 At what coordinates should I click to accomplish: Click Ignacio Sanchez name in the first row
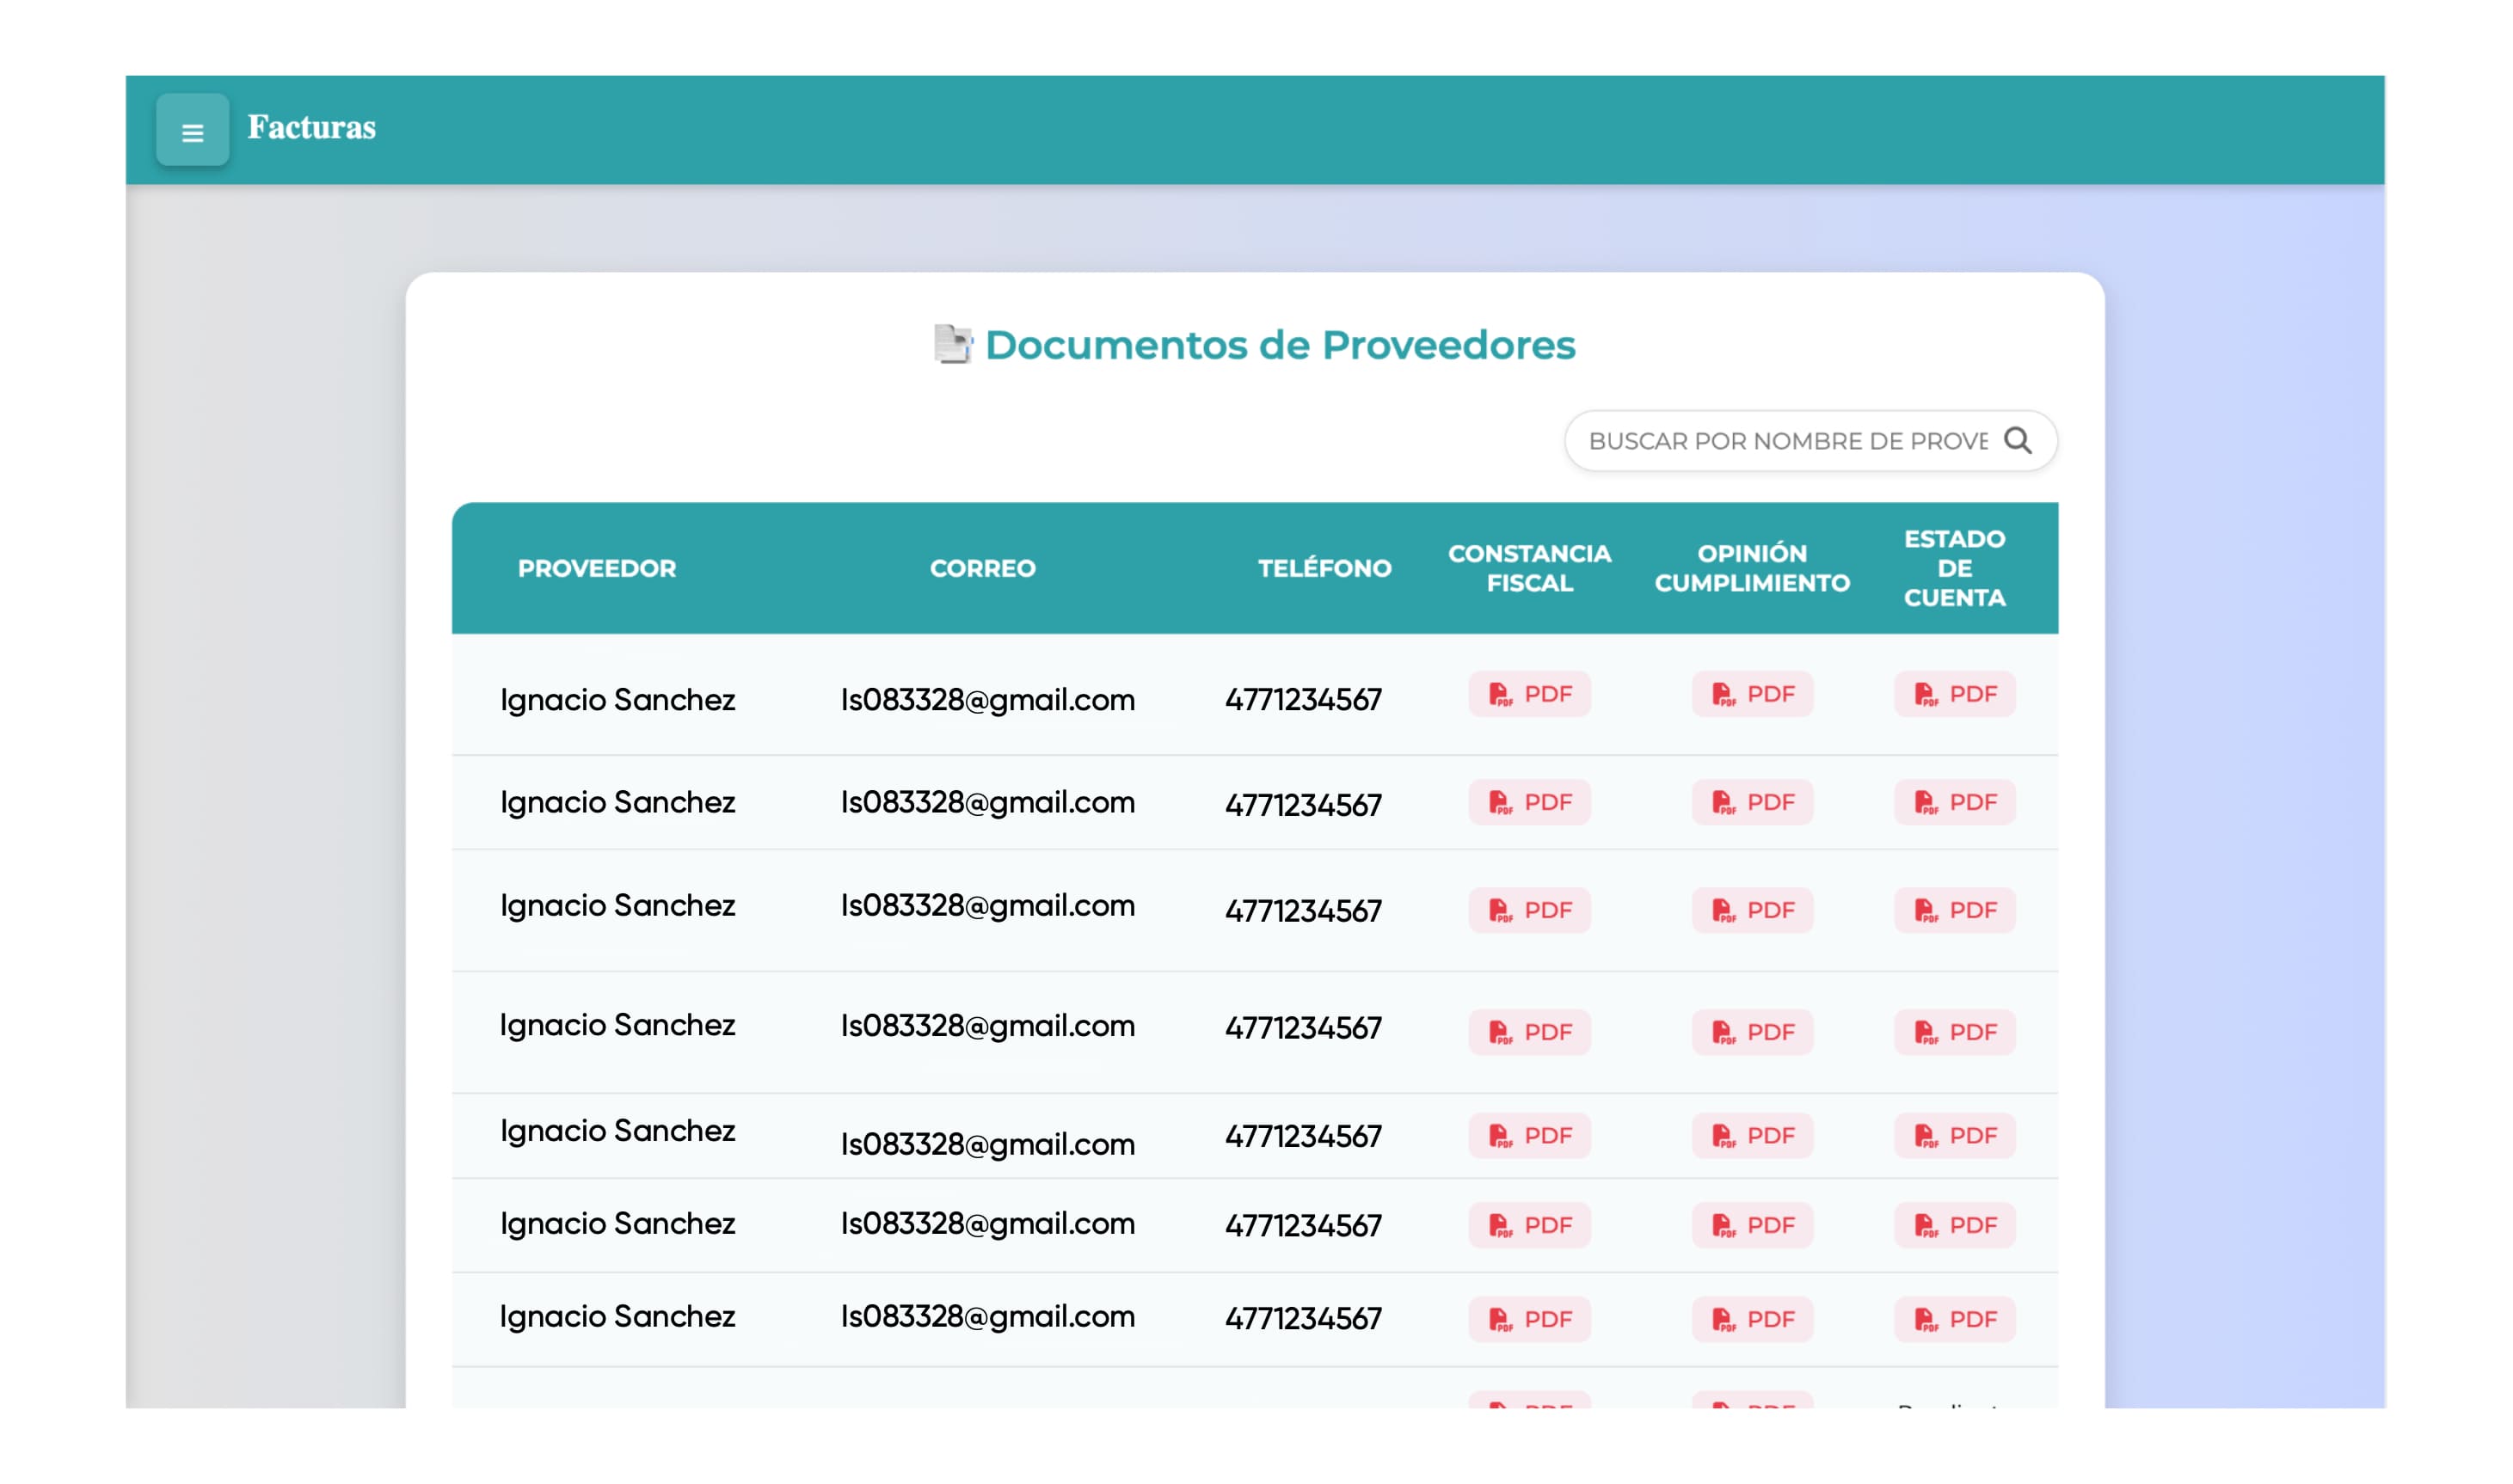pos(618,700)
